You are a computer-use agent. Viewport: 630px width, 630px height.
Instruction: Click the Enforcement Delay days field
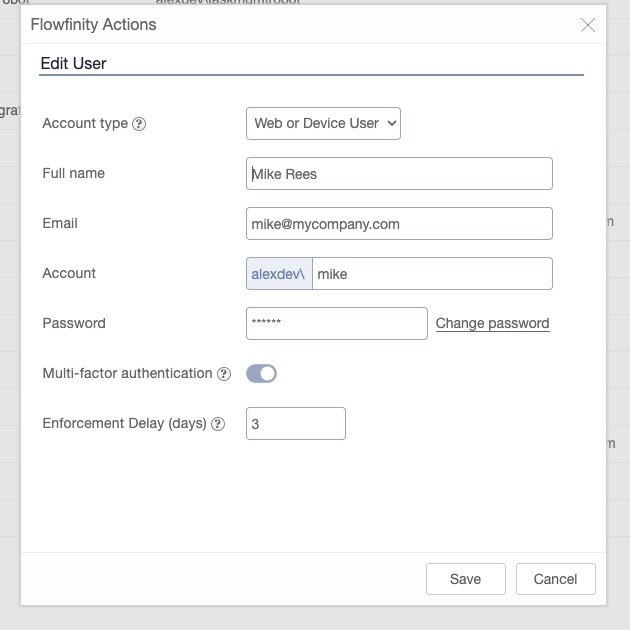pyautogui.click(x=296, y=423)
